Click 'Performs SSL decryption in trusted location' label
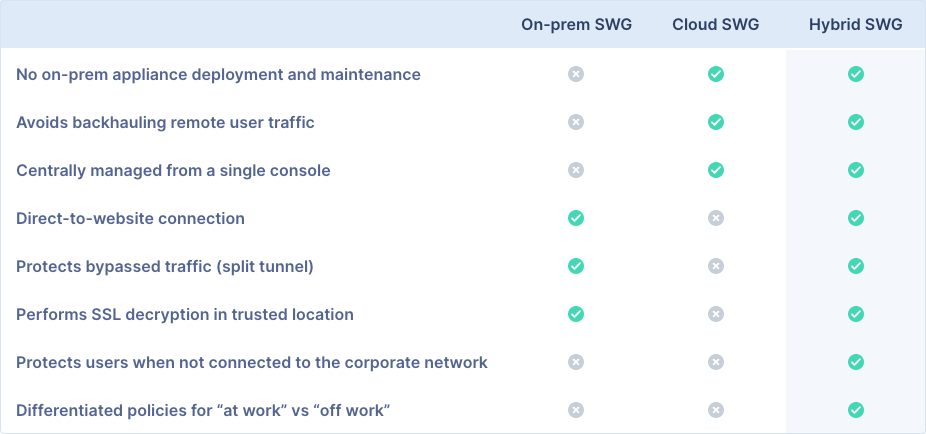This screenshot has height=434, width=926. click(x=185, y=315)
